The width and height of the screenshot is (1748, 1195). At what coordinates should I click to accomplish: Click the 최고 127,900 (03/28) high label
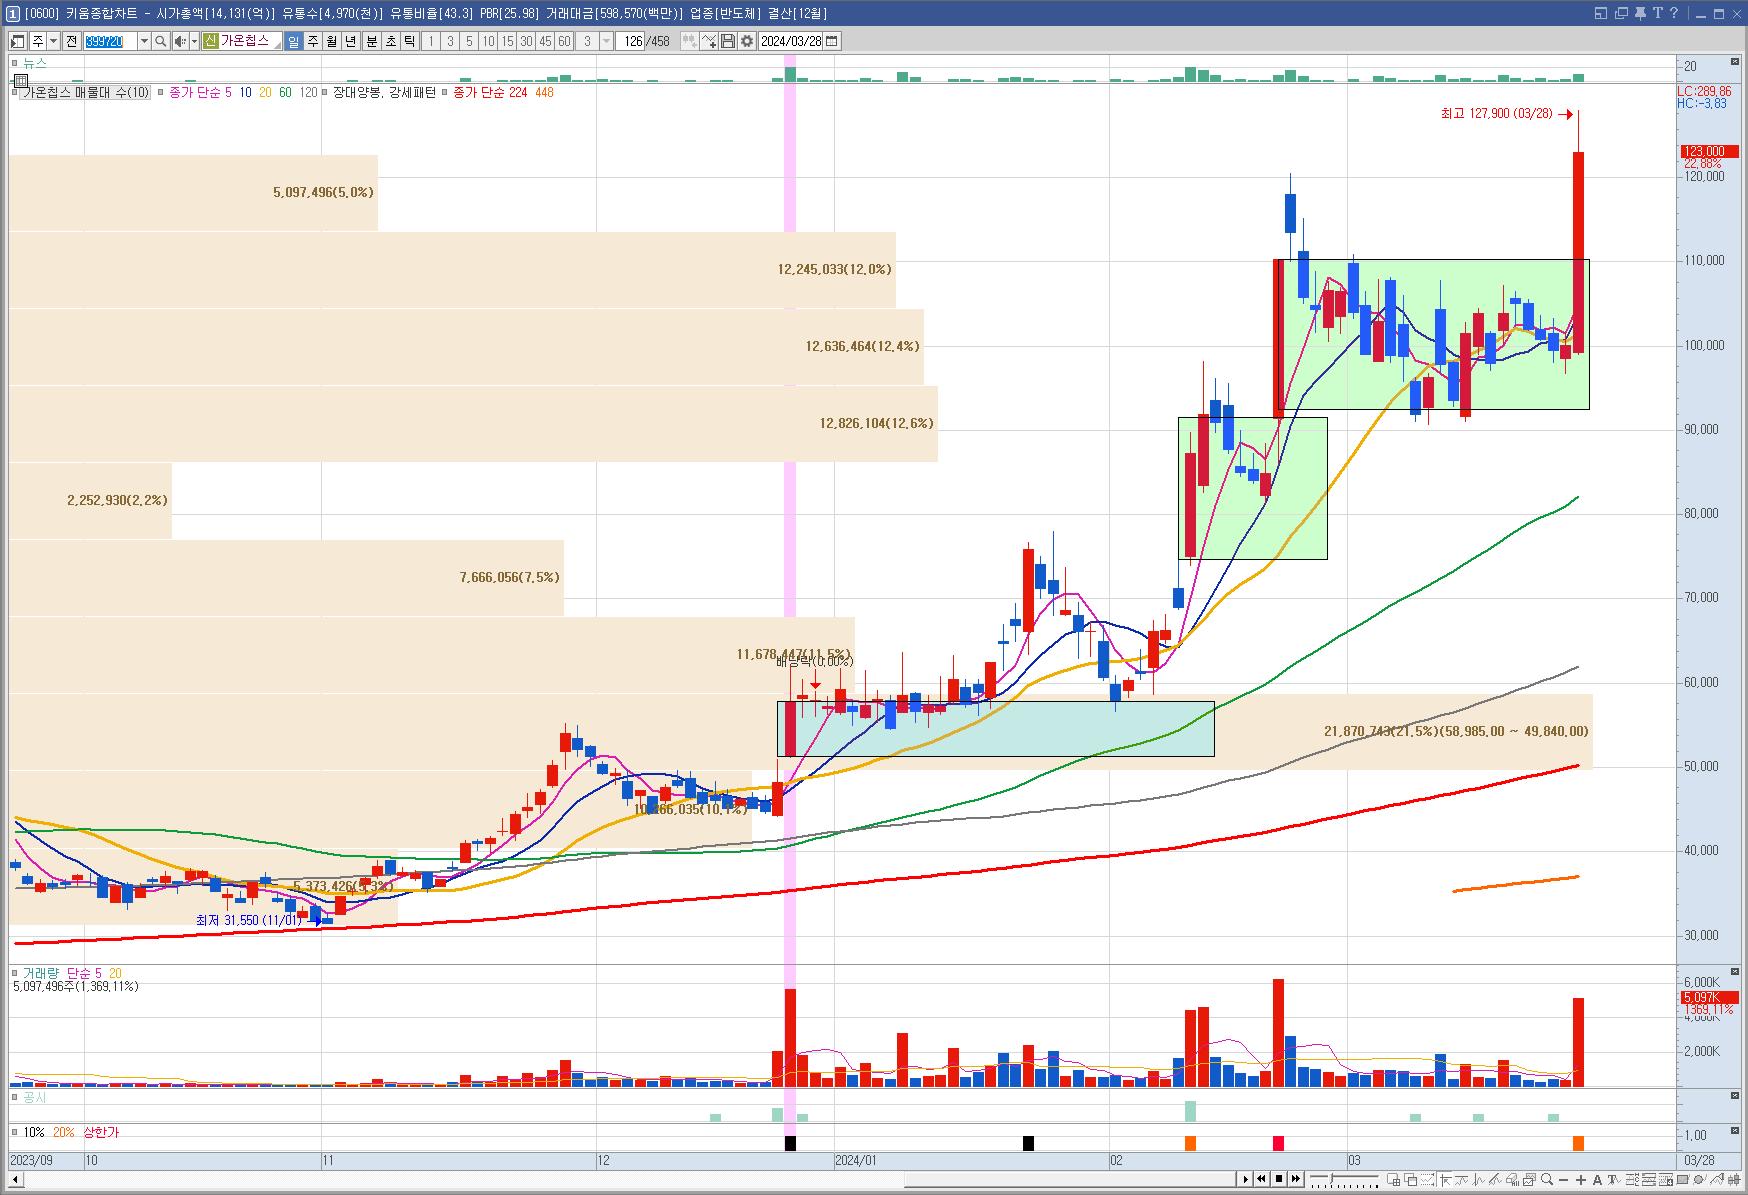click(1496, 114)
